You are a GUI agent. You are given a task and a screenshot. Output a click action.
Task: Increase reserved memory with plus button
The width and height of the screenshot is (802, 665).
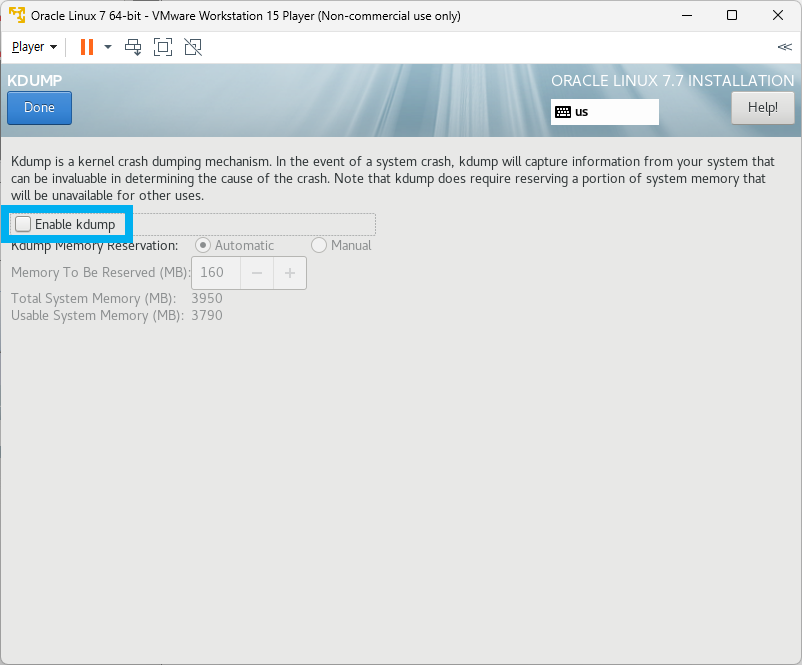point(290,273)
